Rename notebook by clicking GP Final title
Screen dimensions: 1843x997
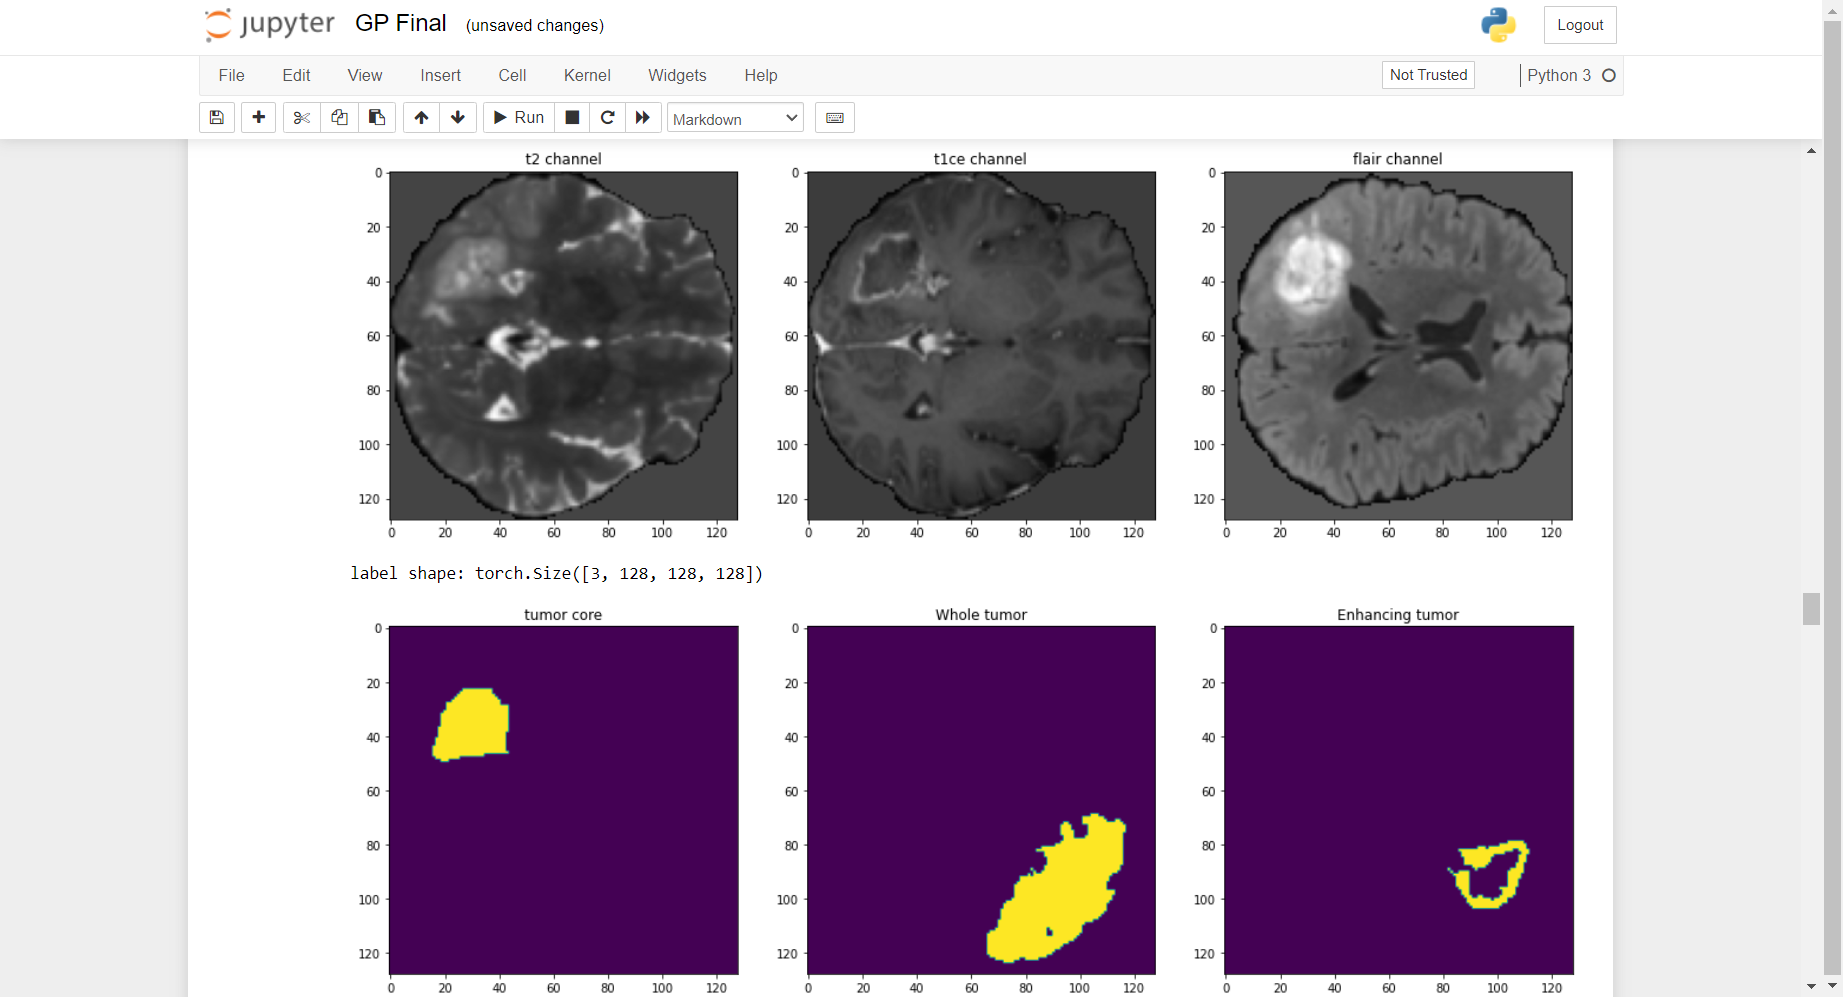(x=400, y=24)
